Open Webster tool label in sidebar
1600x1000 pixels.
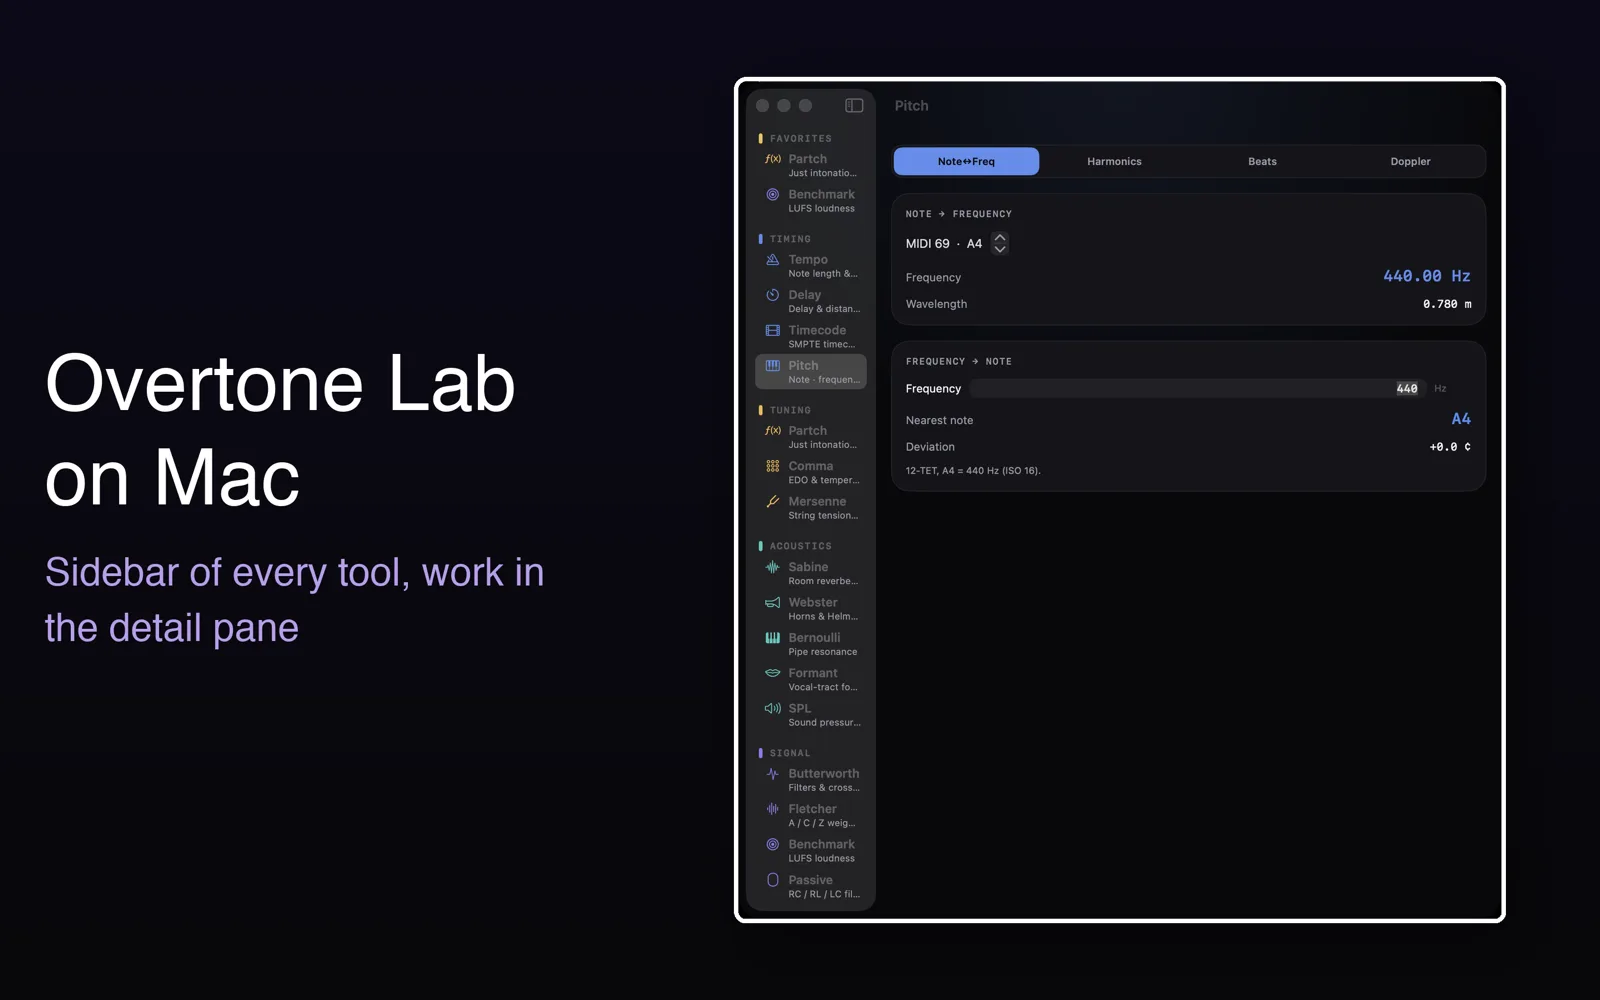click(813, 602)
